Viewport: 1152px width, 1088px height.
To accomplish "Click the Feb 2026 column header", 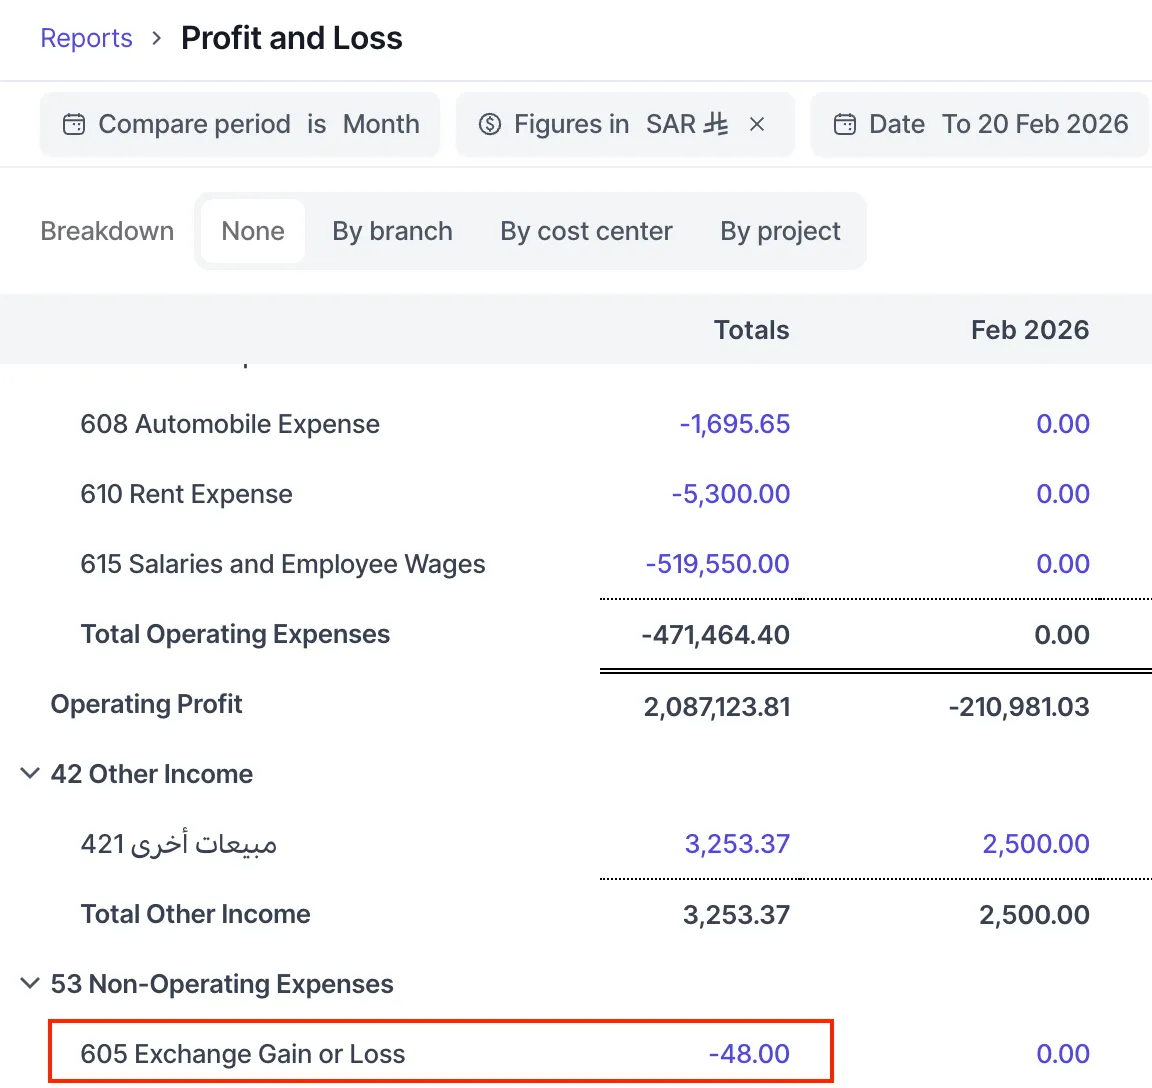I will tap(1030, 330).
